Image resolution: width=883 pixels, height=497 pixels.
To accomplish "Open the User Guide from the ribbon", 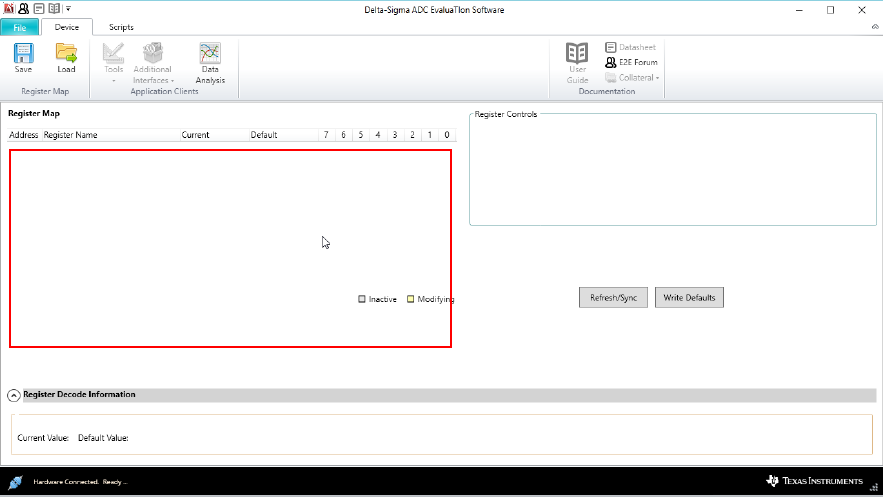I will point(577,63).
